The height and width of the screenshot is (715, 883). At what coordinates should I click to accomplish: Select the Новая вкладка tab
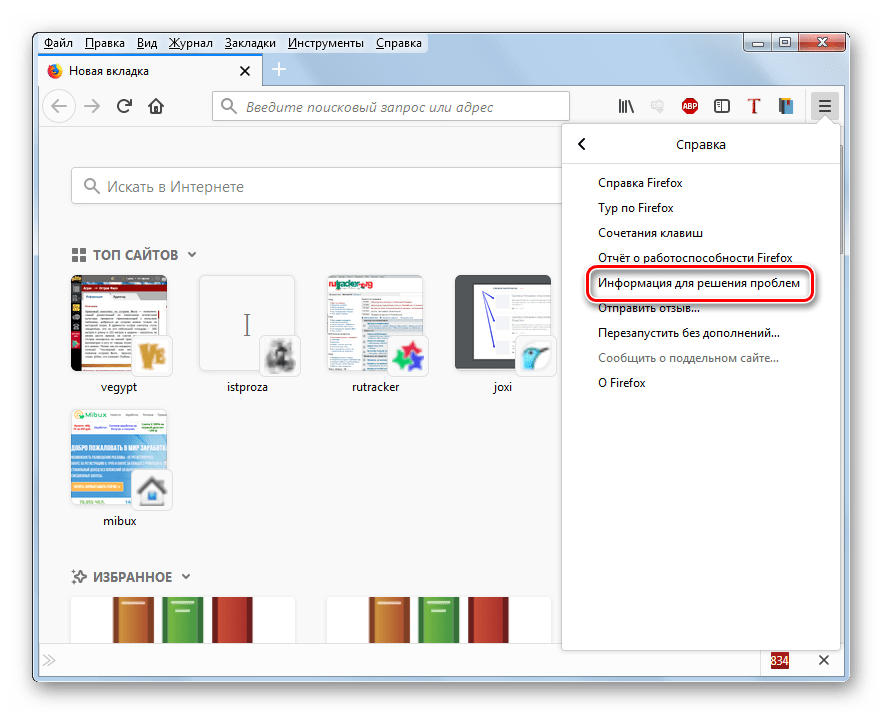click(x=150, y=71)
